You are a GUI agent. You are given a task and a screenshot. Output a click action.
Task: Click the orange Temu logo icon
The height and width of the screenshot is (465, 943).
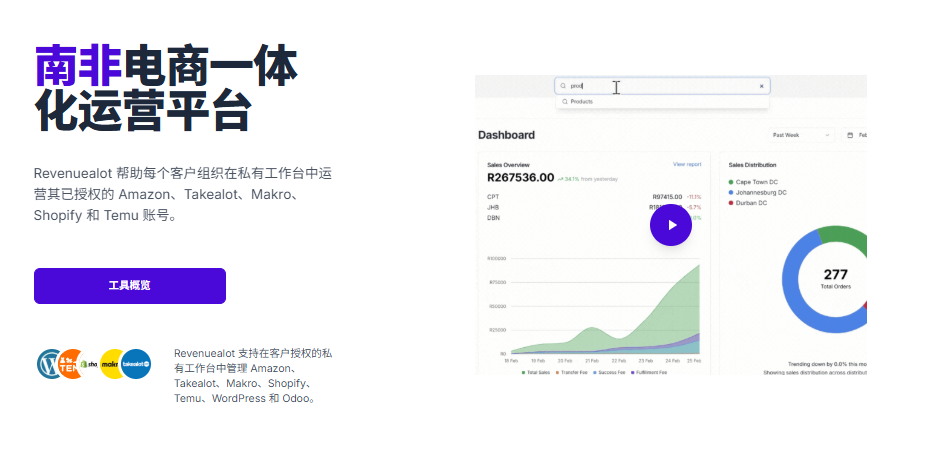pyautogui.click(x=70, y=364)
